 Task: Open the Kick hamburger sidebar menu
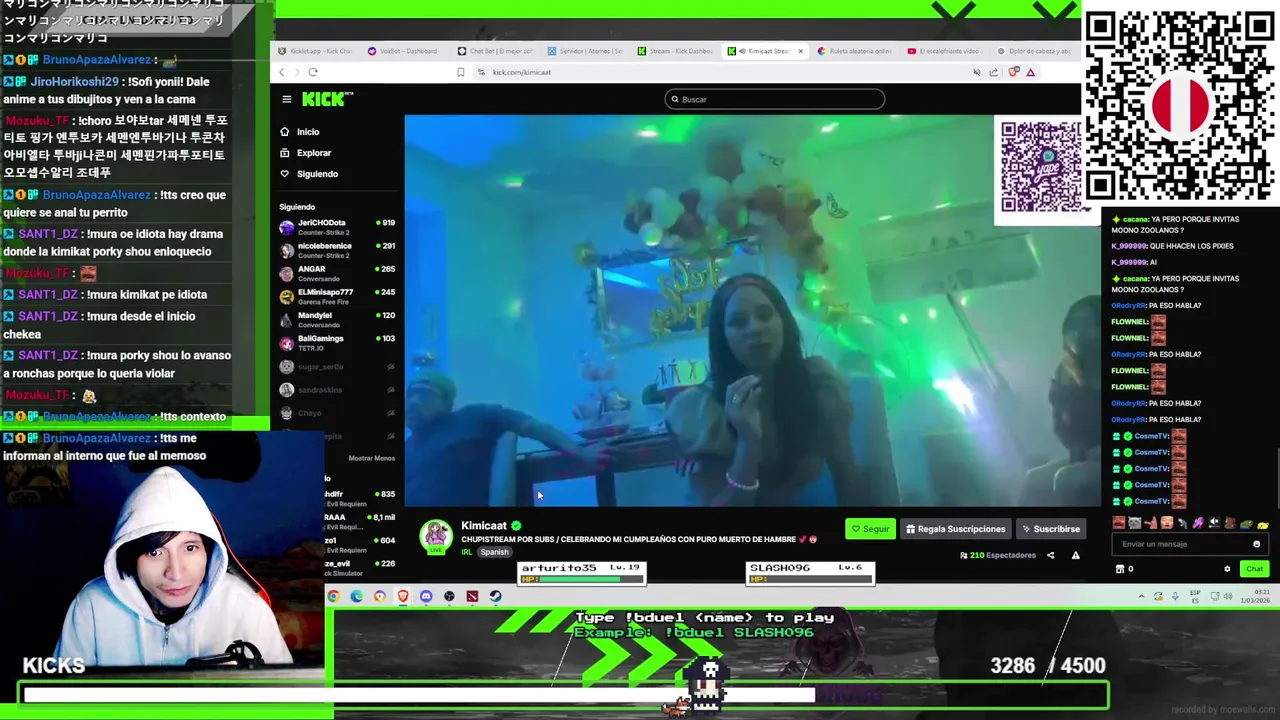pyautogui.click(x=286, y=99)
